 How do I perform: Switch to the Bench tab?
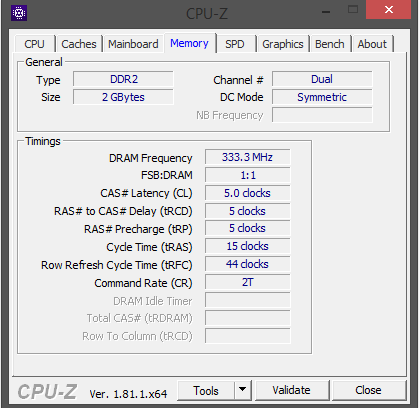point(330,44)
